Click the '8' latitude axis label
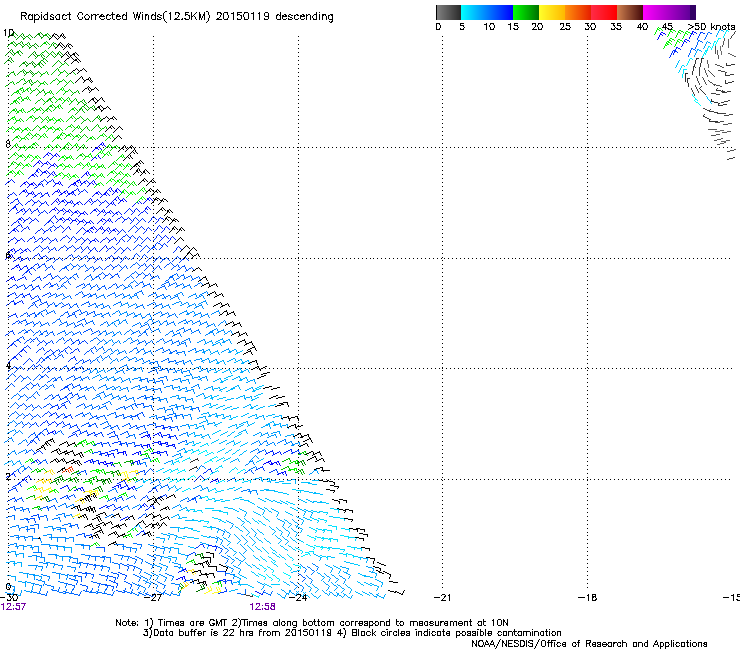The height and width of the screenshot is (650, 740). point(8,144)
